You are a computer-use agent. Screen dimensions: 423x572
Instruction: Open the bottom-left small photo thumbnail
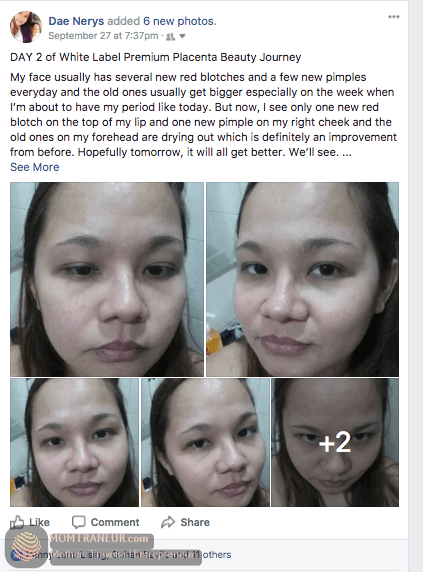coord(74,442)
